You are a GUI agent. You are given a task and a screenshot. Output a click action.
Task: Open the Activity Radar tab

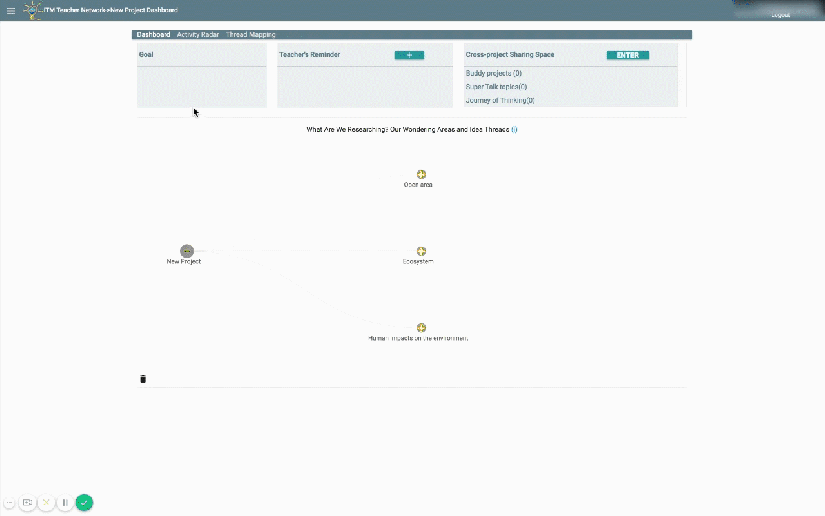pos(198,35)
